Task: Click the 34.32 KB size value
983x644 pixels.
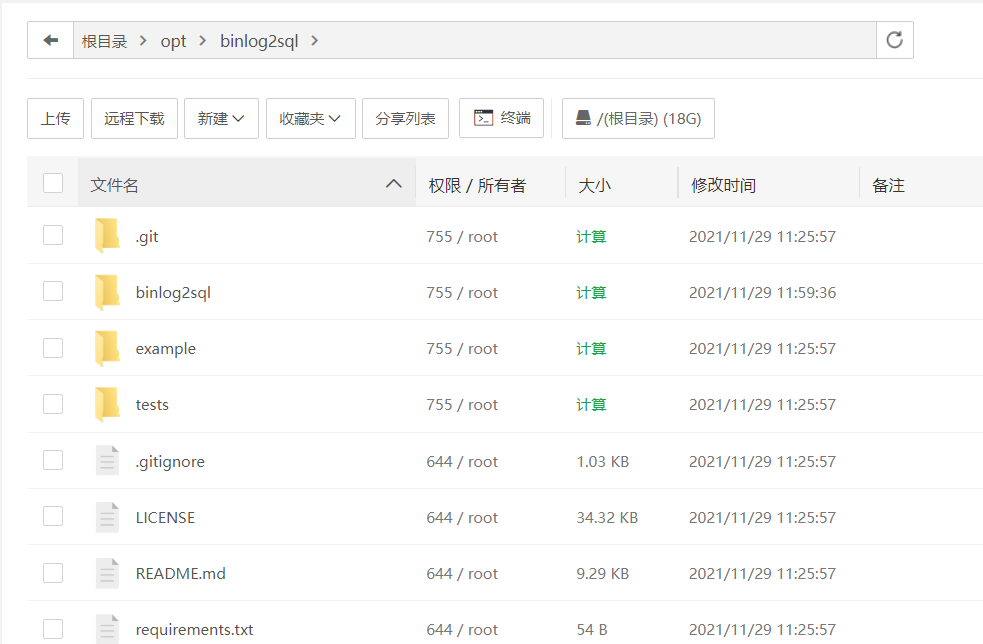Action: point(607,518)
